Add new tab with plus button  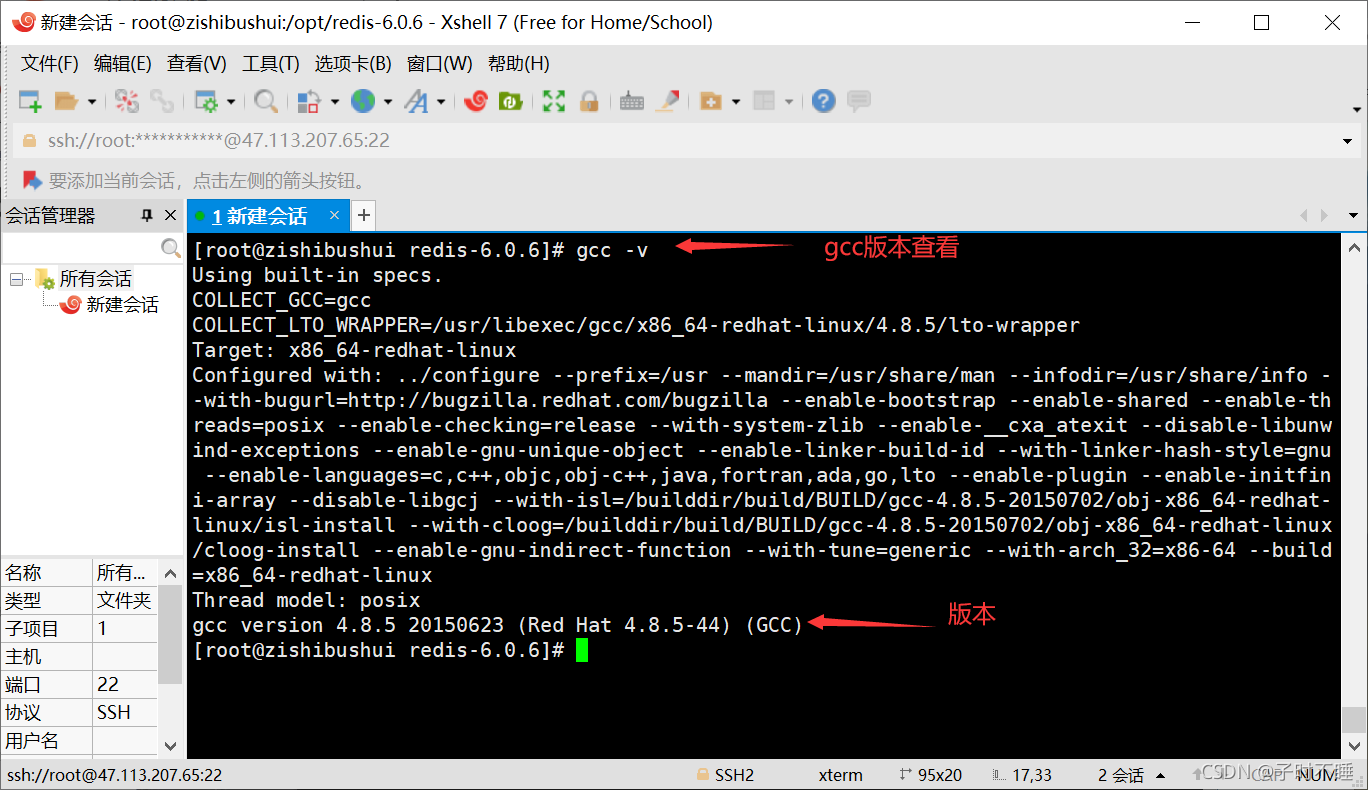pyautogui.click(x=364, y=215)
